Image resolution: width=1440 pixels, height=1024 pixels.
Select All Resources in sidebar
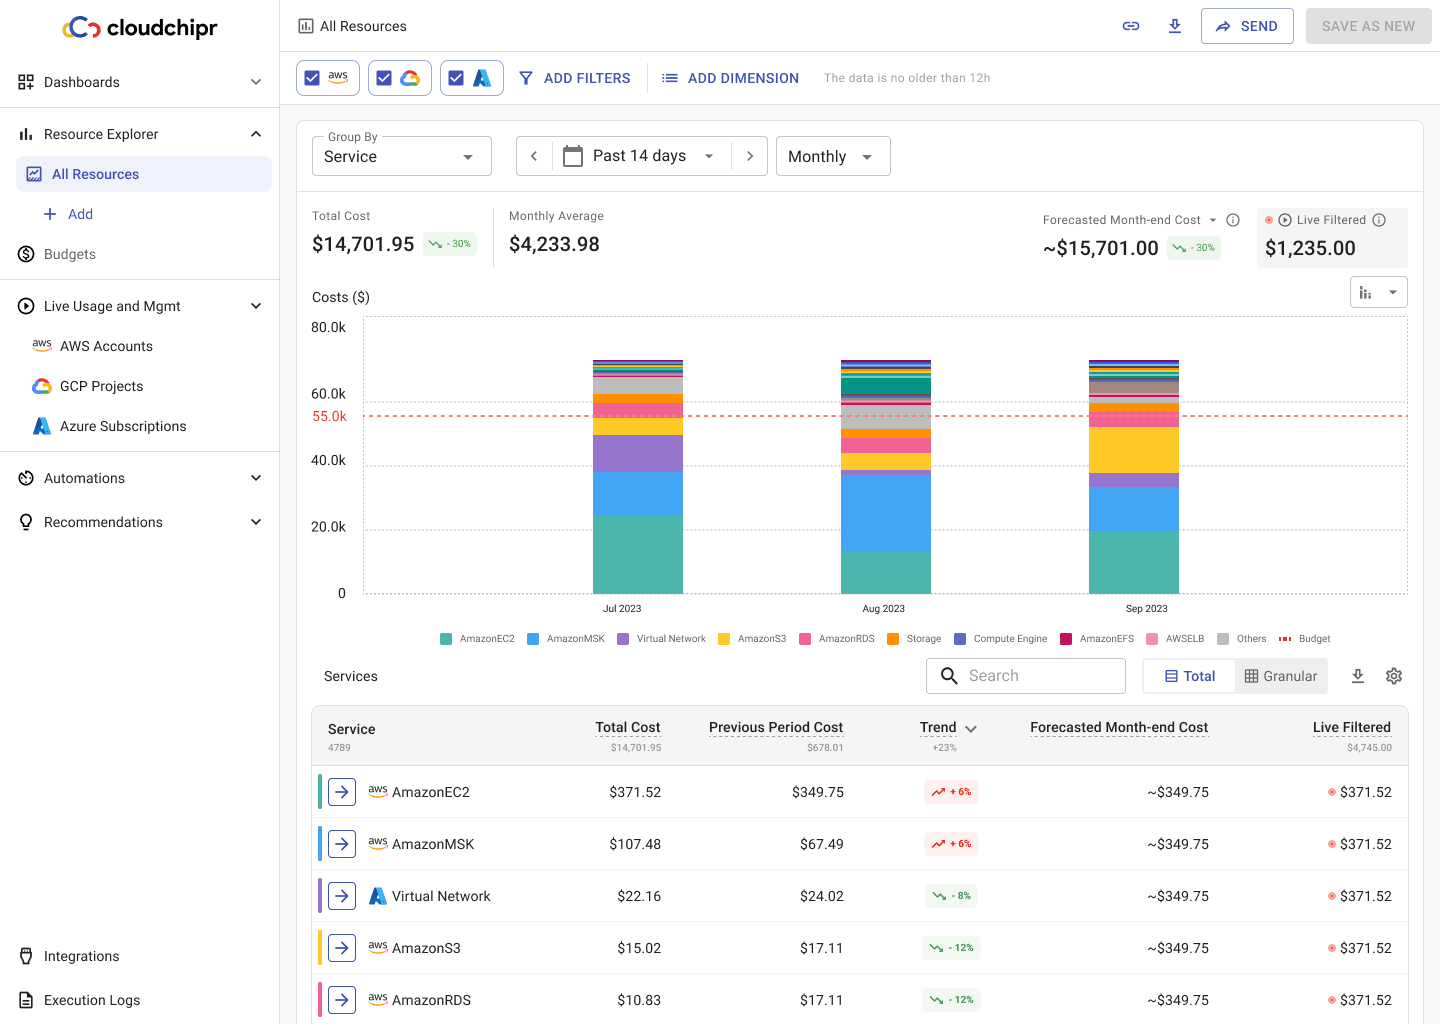pos(144,174)
